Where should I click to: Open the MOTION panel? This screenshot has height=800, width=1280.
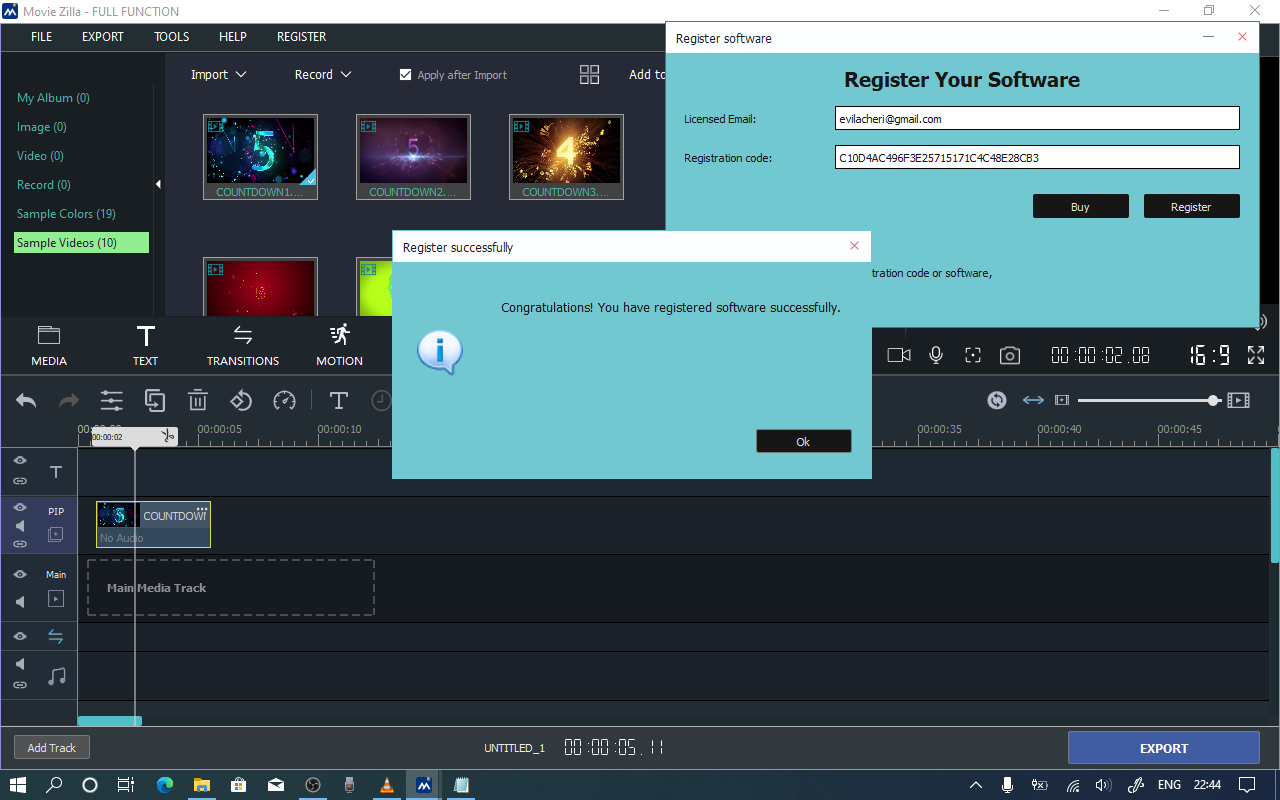pos(340,345)
